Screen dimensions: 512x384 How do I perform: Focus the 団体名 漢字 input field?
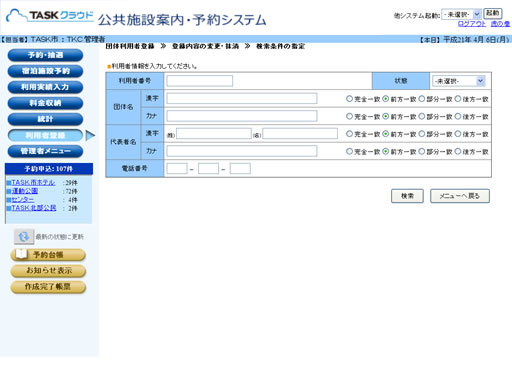pyautogui.click(x=242, y=98)
